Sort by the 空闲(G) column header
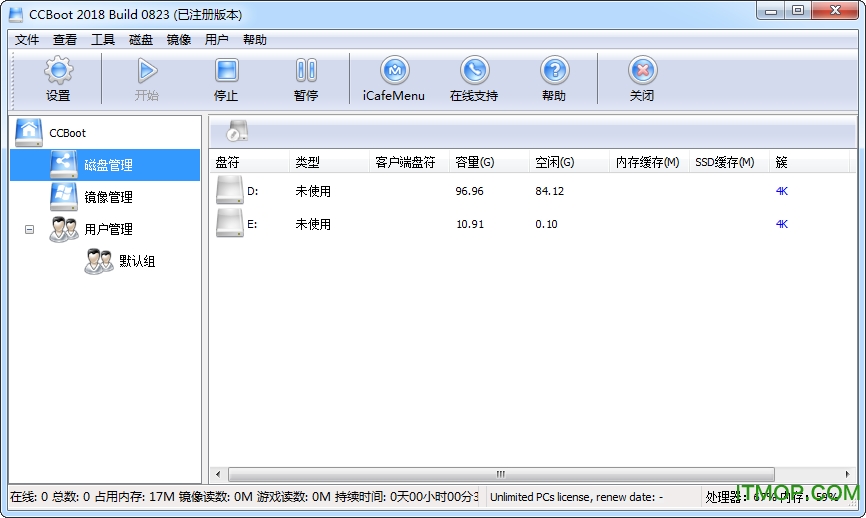Screen dimensions: 866x518 click(x=569, y=162)
